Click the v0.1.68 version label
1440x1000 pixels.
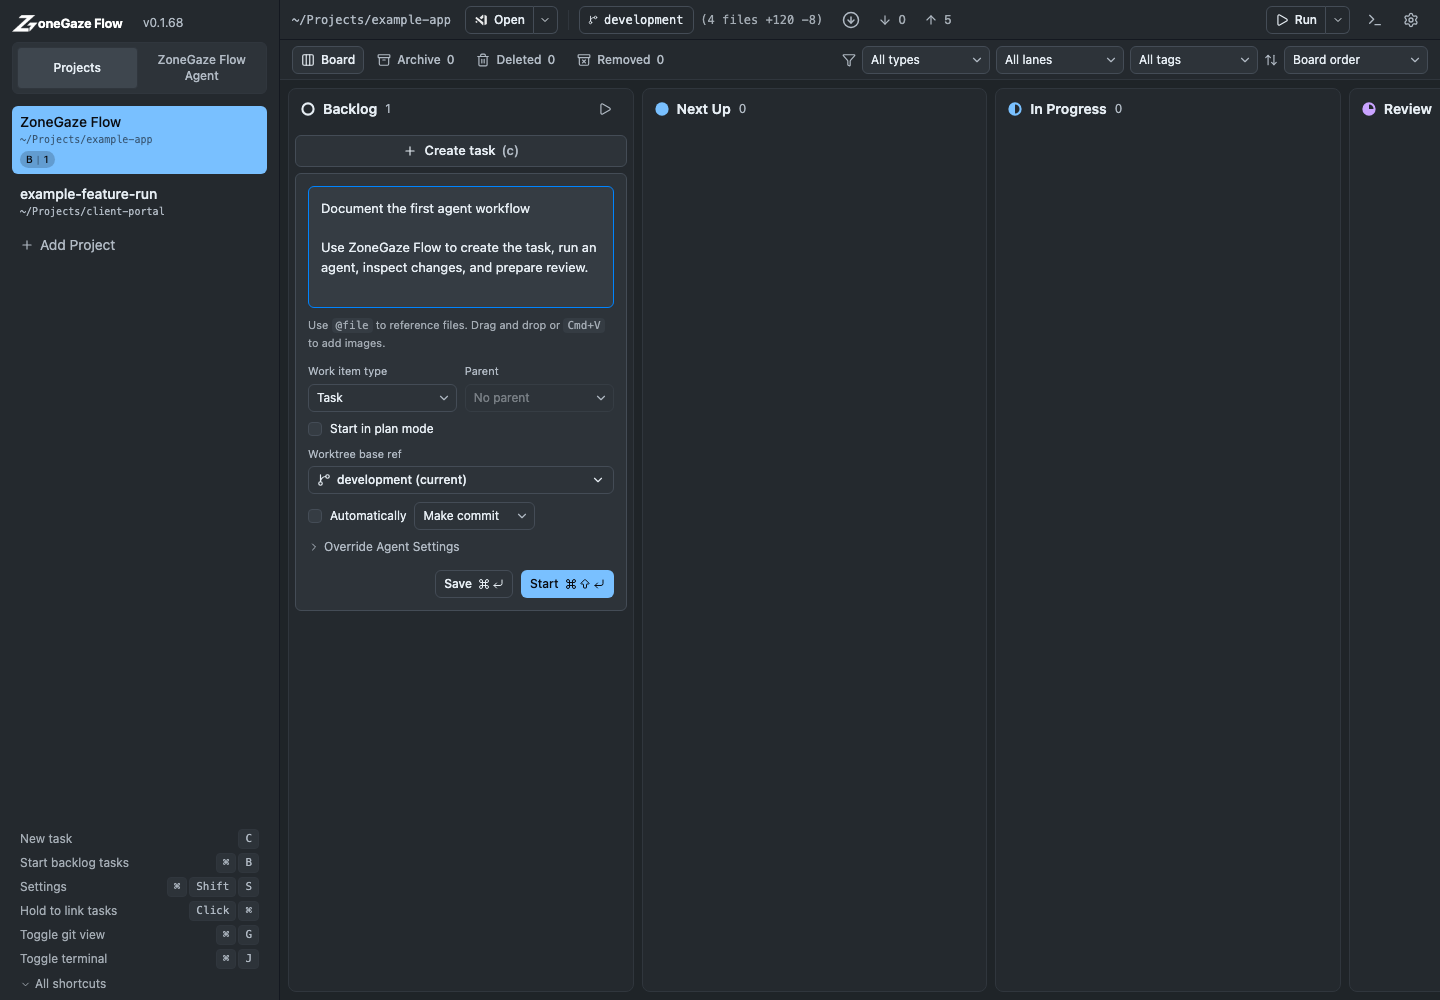tap(163, 23)
